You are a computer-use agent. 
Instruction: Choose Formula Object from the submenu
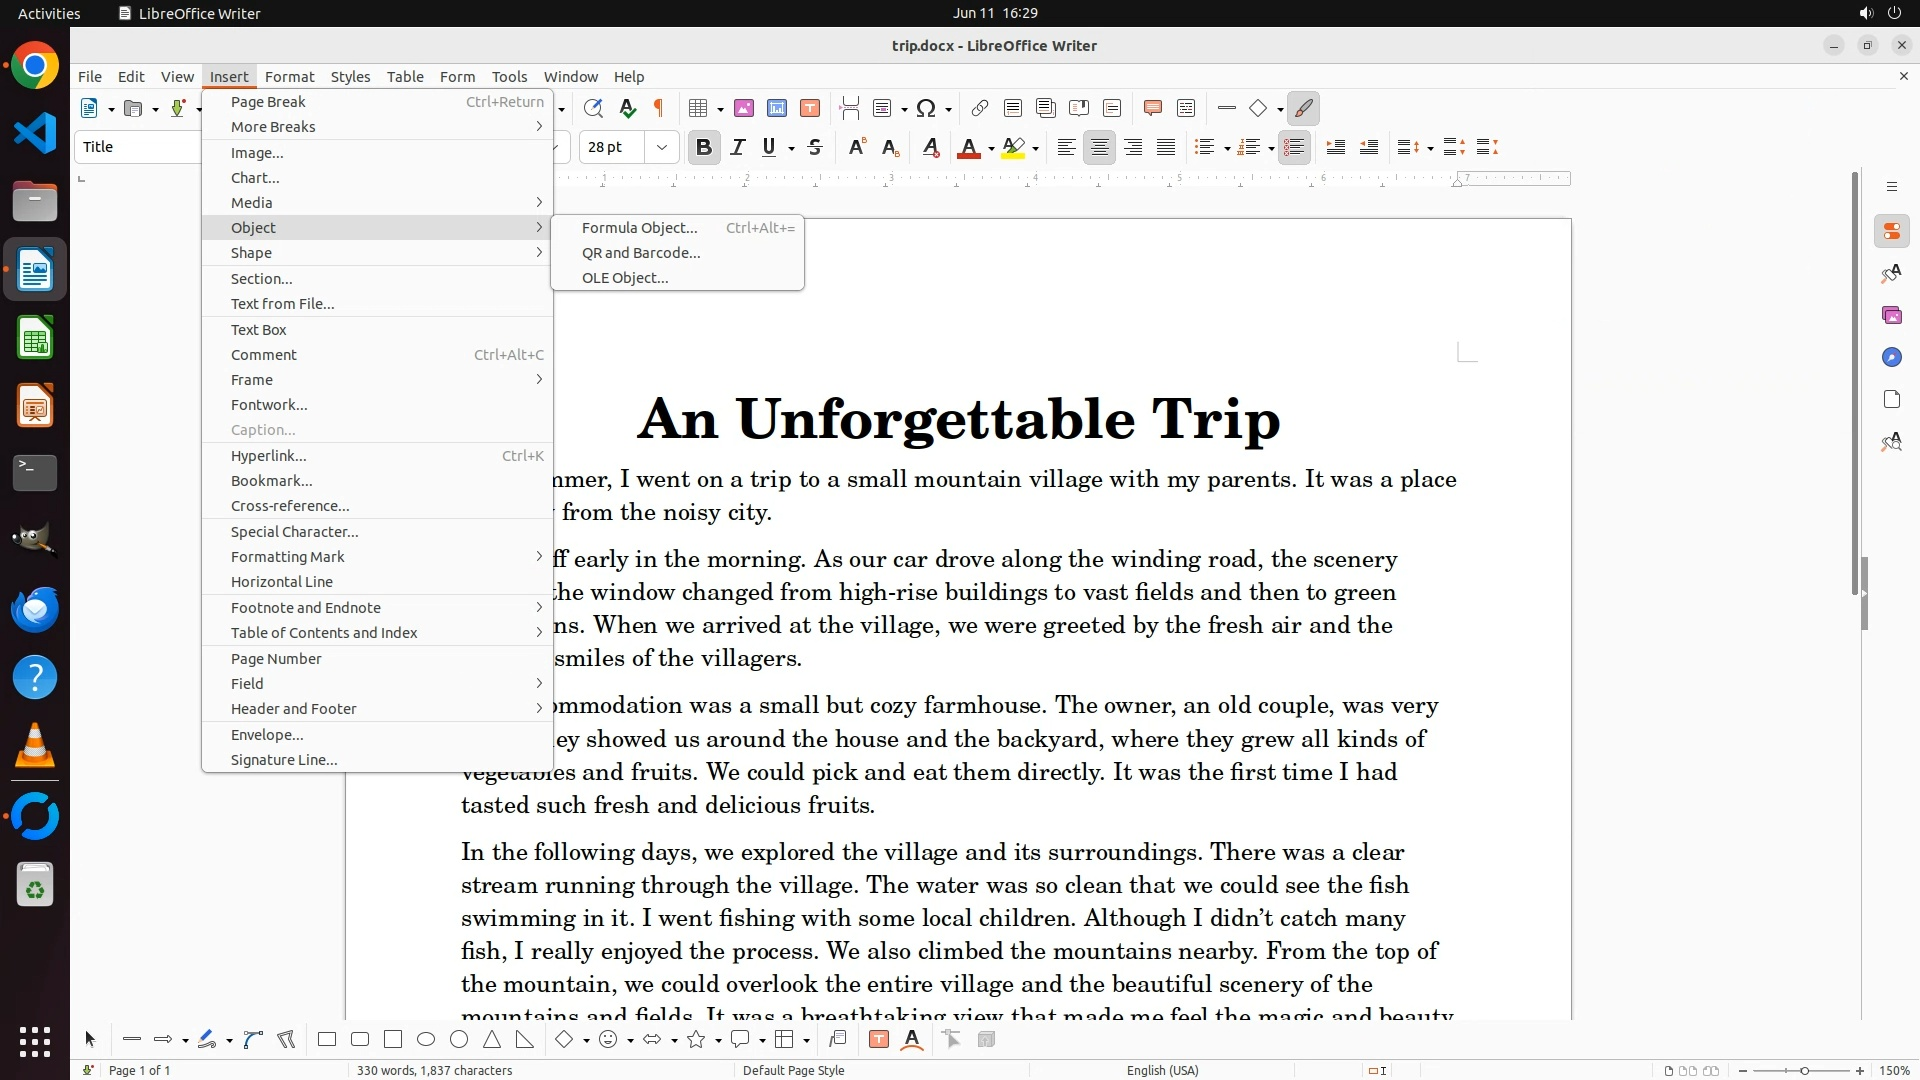[x=639, y=228]
